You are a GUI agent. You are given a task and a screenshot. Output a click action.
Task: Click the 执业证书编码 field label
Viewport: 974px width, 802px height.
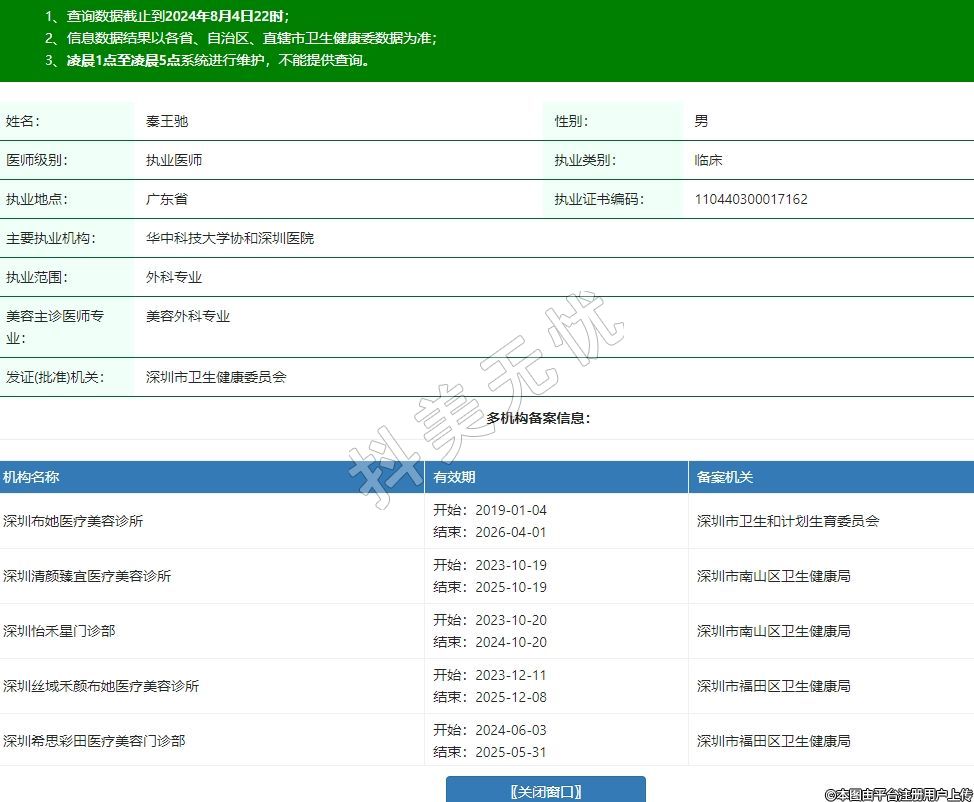[x=599, y=199]
